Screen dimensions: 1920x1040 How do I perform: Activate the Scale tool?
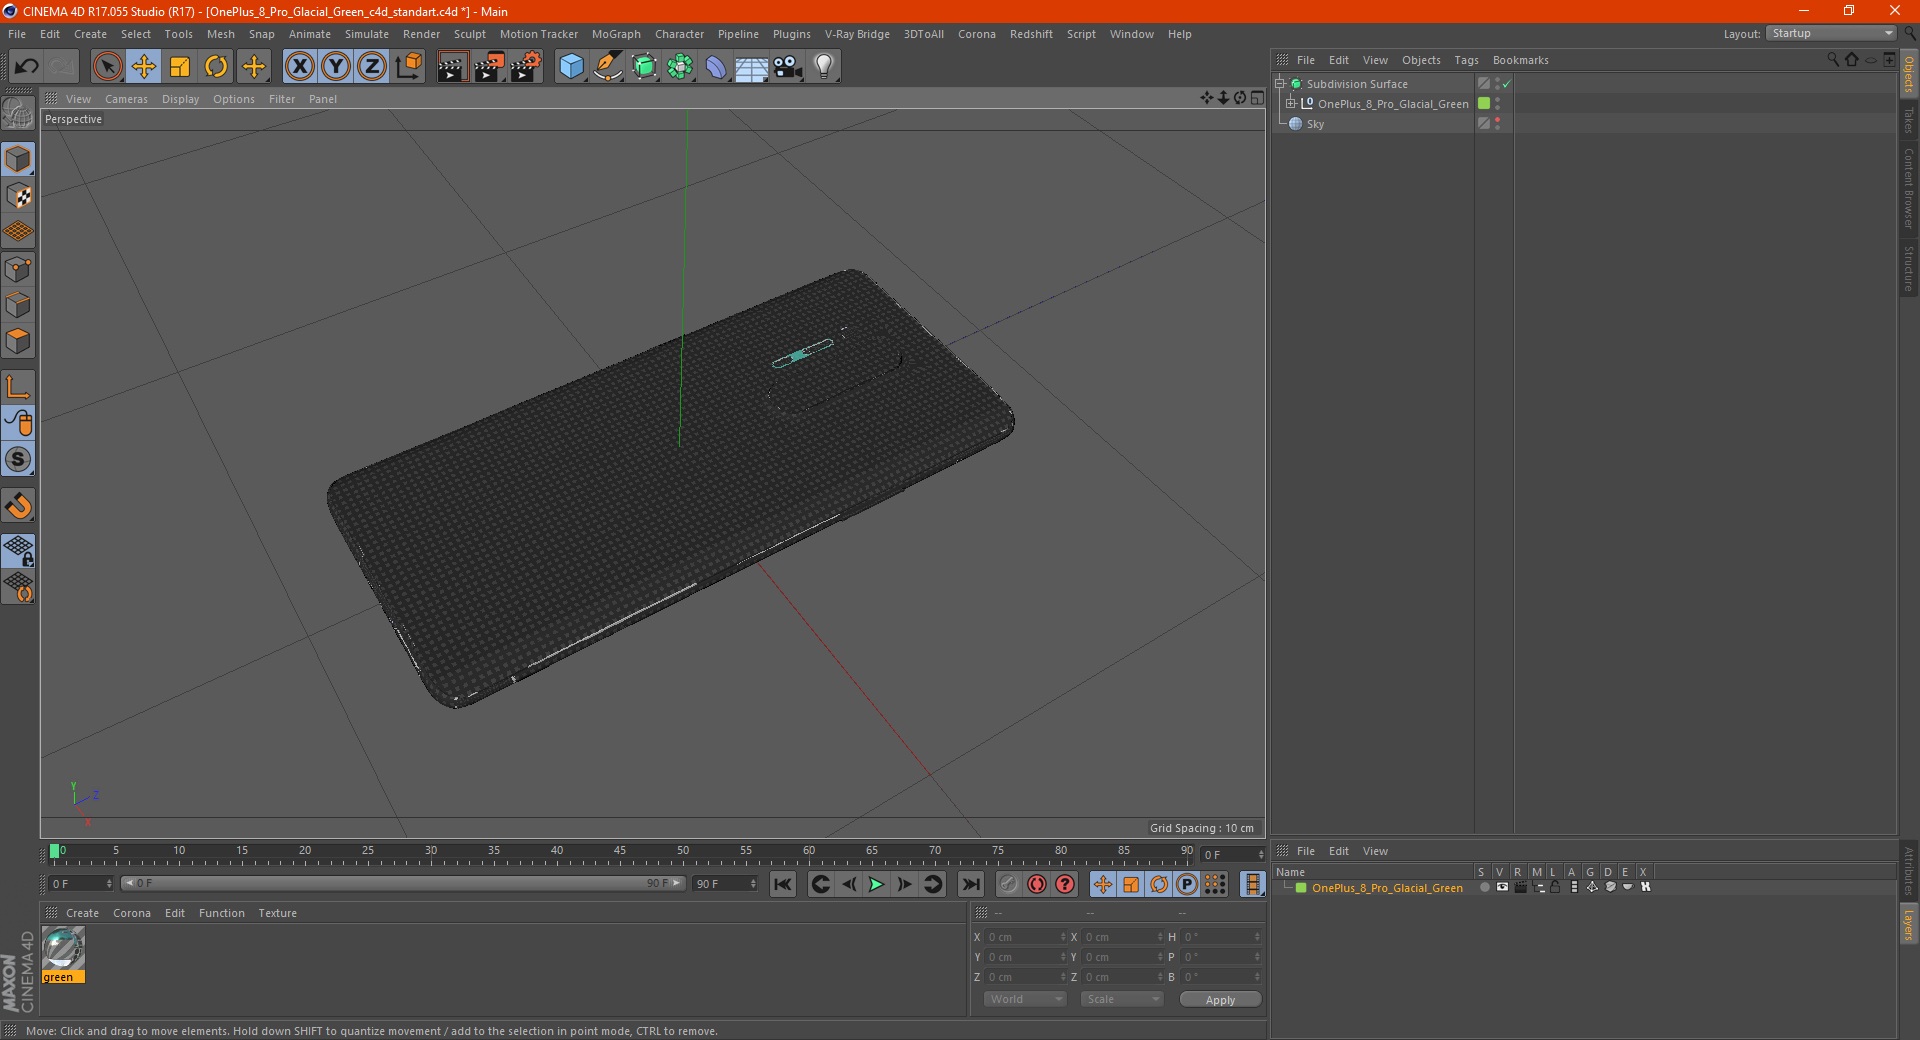180,67
